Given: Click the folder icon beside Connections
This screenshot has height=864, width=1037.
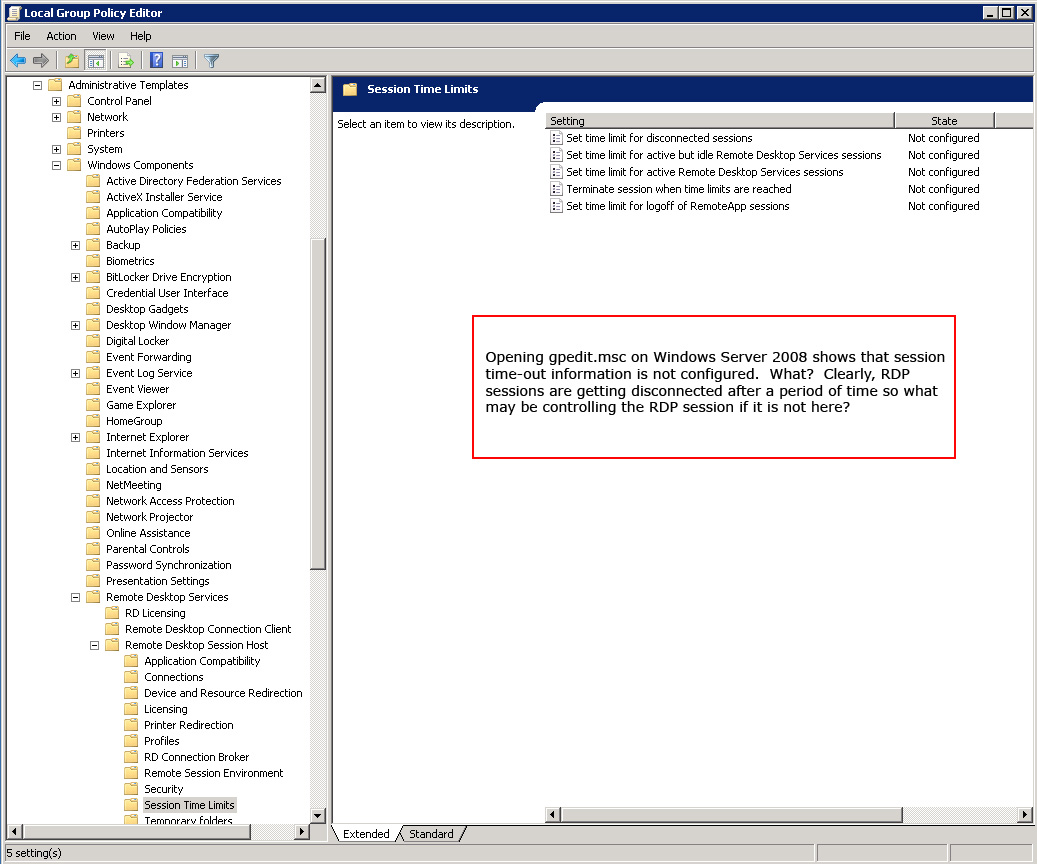Looking at the screenshot, I should pyautogui.click(x=132, y=677).
